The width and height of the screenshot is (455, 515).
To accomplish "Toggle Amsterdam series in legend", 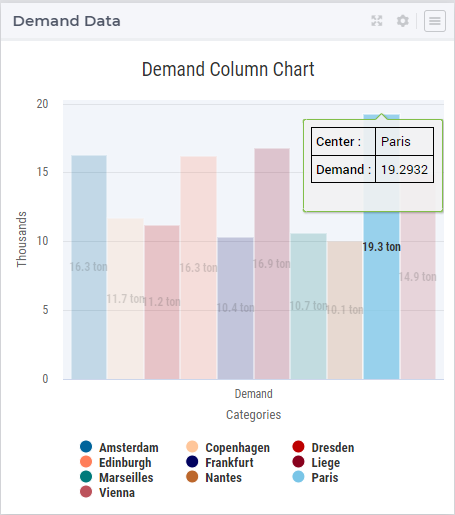I will point(119,447).
